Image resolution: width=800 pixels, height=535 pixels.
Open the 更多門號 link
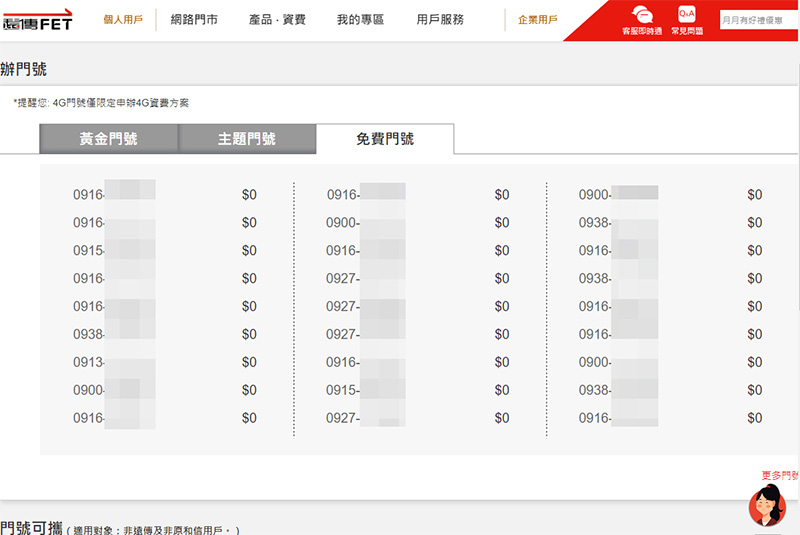(x=780, y=475)
